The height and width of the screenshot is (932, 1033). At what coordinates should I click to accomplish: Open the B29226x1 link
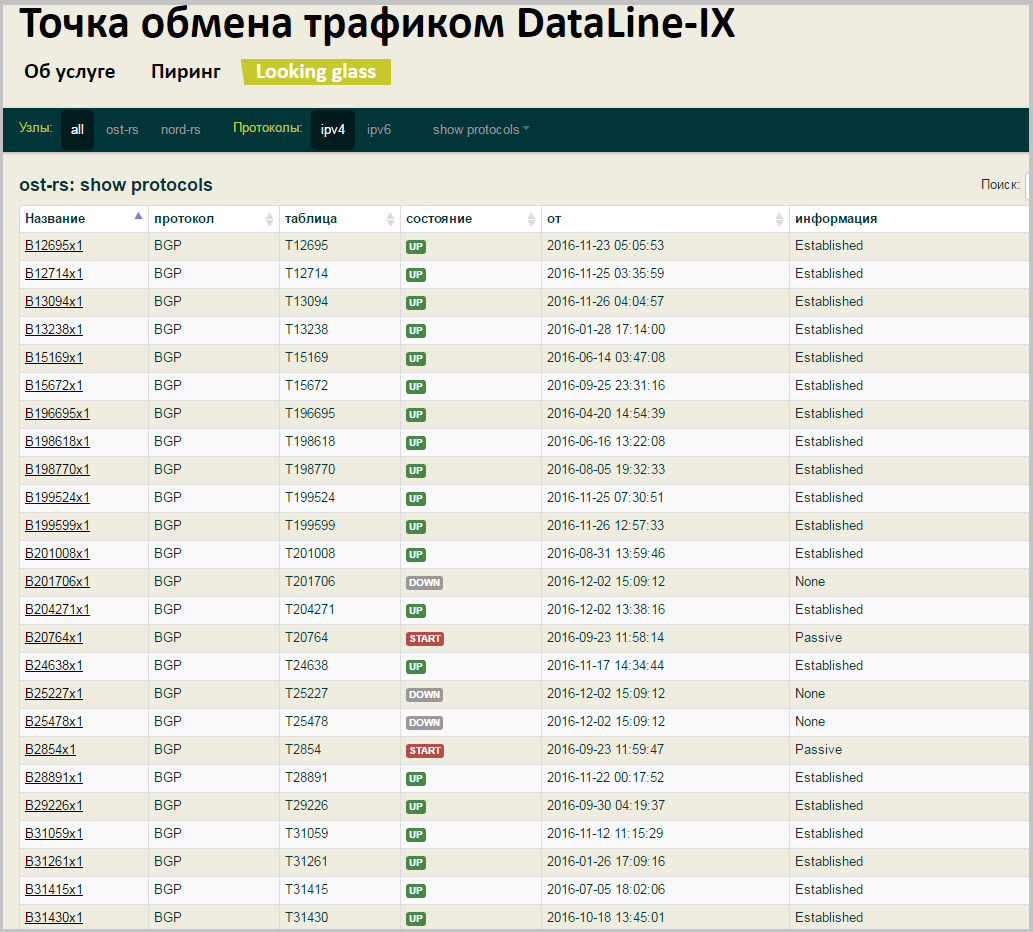coord(54,806)
